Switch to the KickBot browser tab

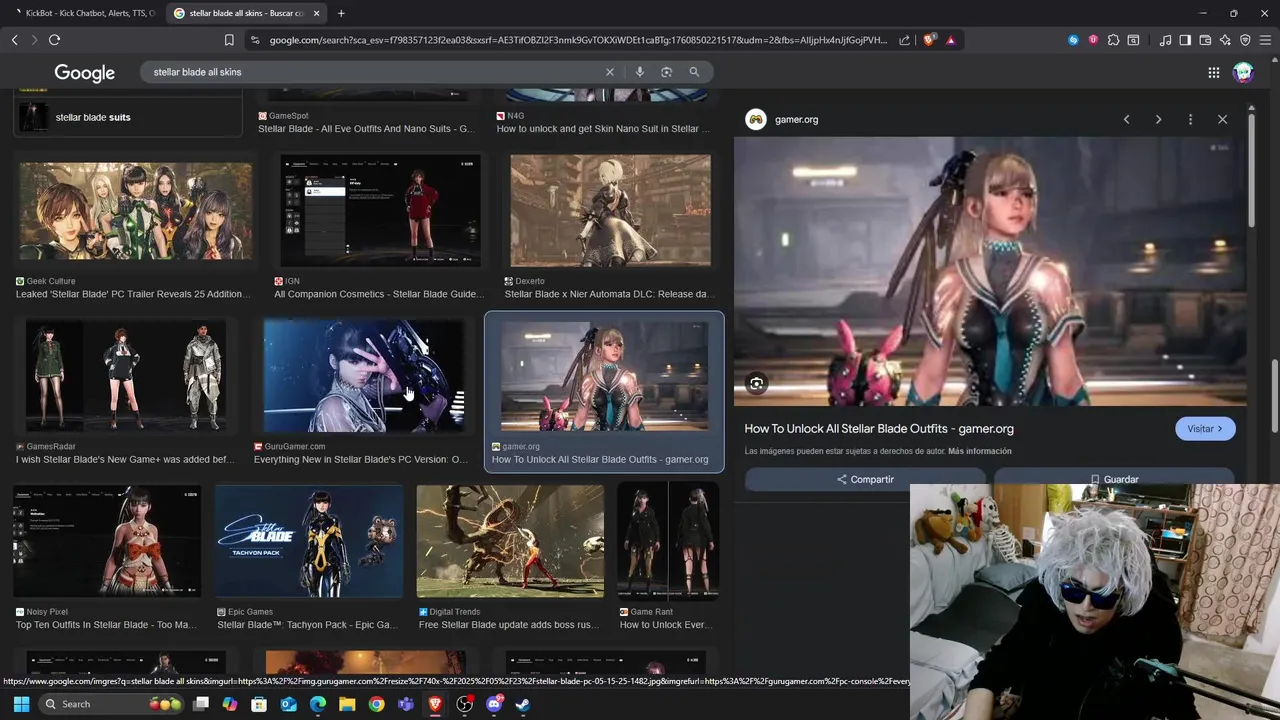point(85,13)
